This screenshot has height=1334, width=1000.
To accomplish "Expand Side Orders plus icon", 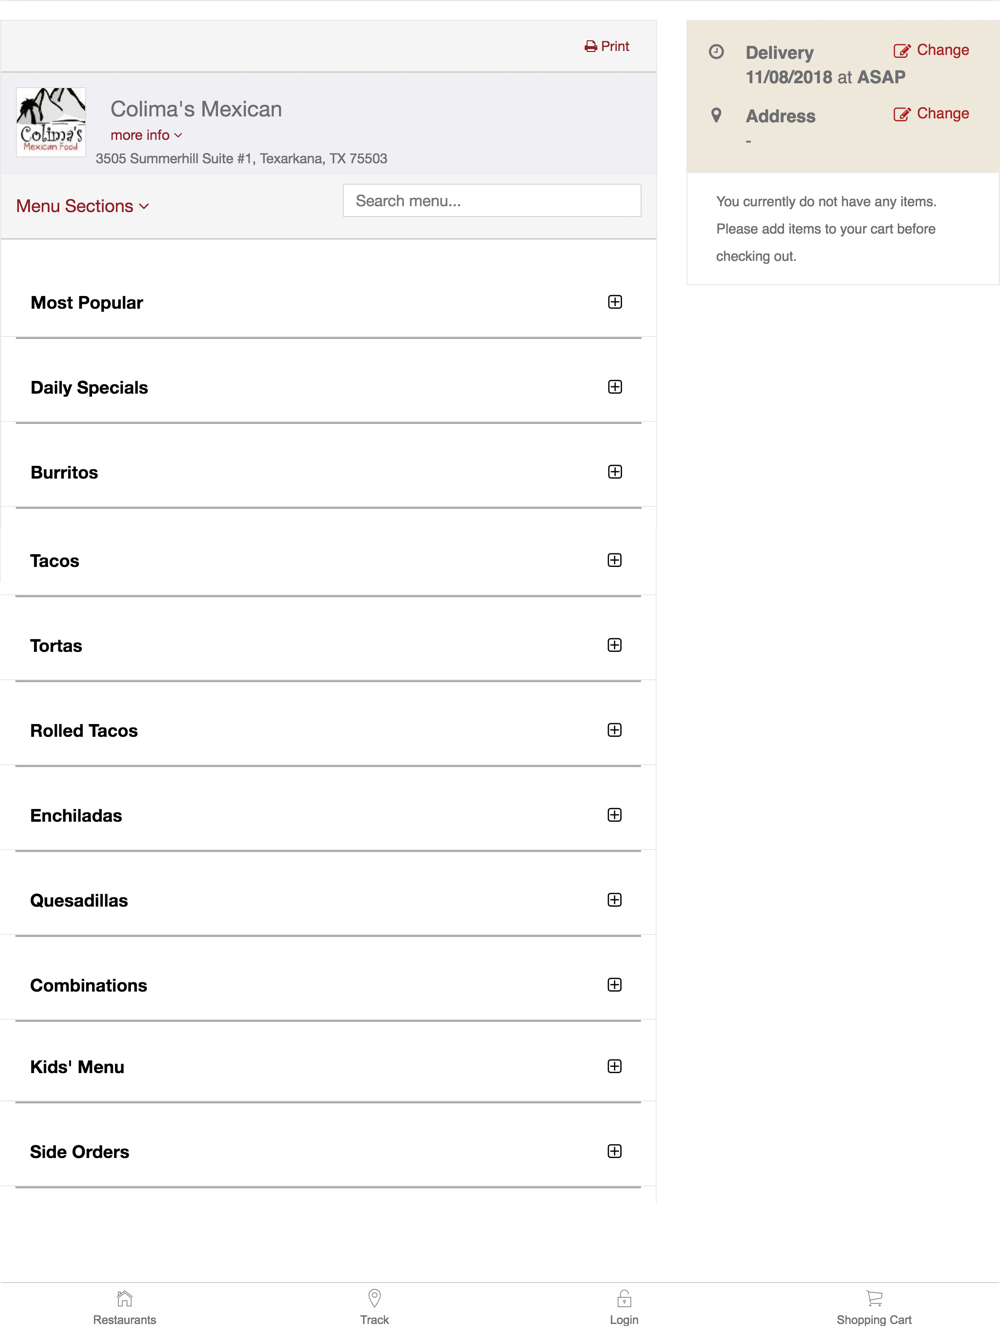I will [x=615, y=1151].
